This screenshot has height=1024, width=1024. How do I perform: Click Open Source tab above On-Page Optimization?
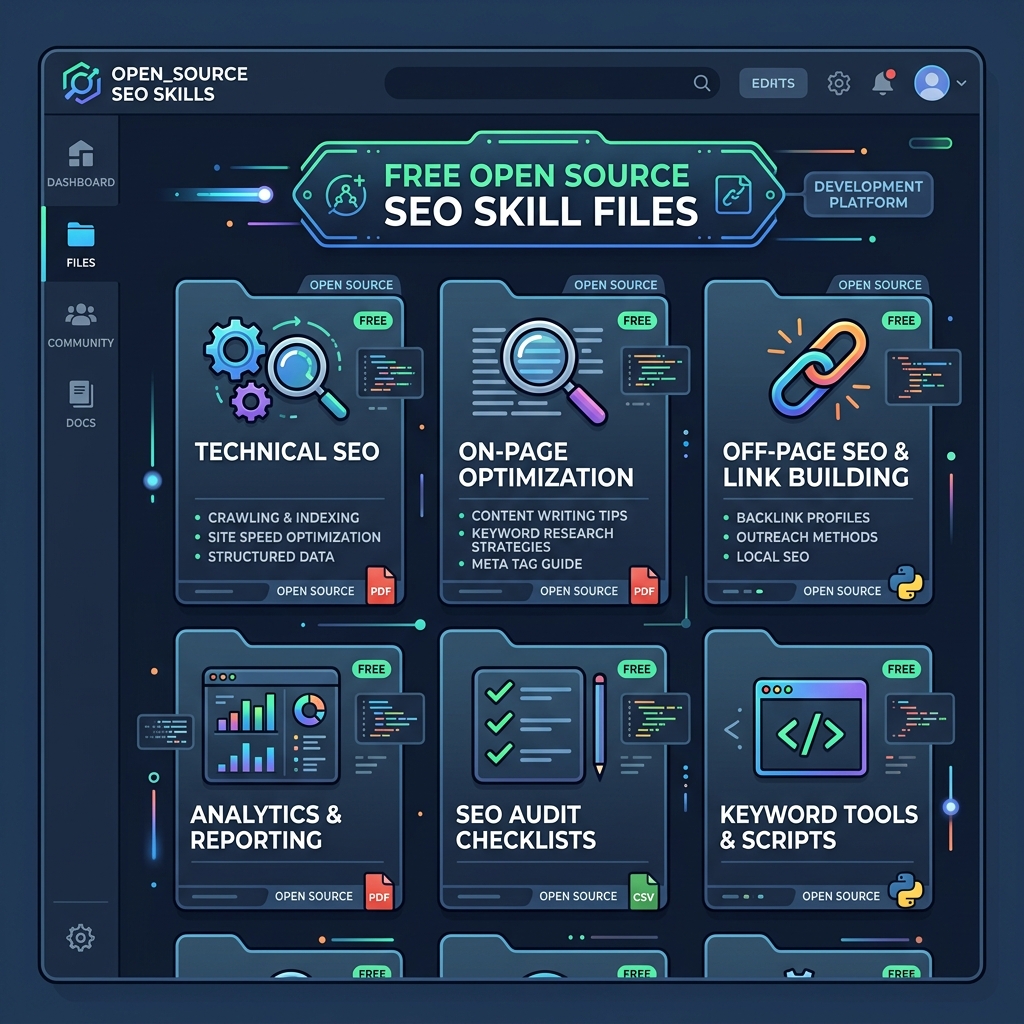[x=615, y=285]
